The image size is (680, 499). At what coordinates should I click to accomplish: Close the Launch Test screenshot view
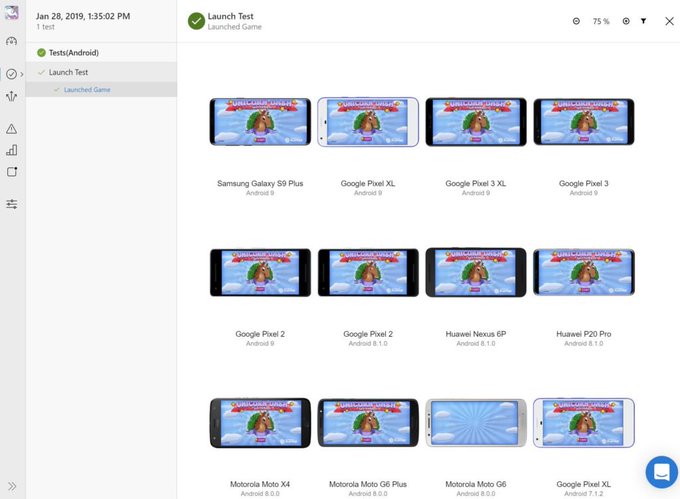click(x=669, y=21)
